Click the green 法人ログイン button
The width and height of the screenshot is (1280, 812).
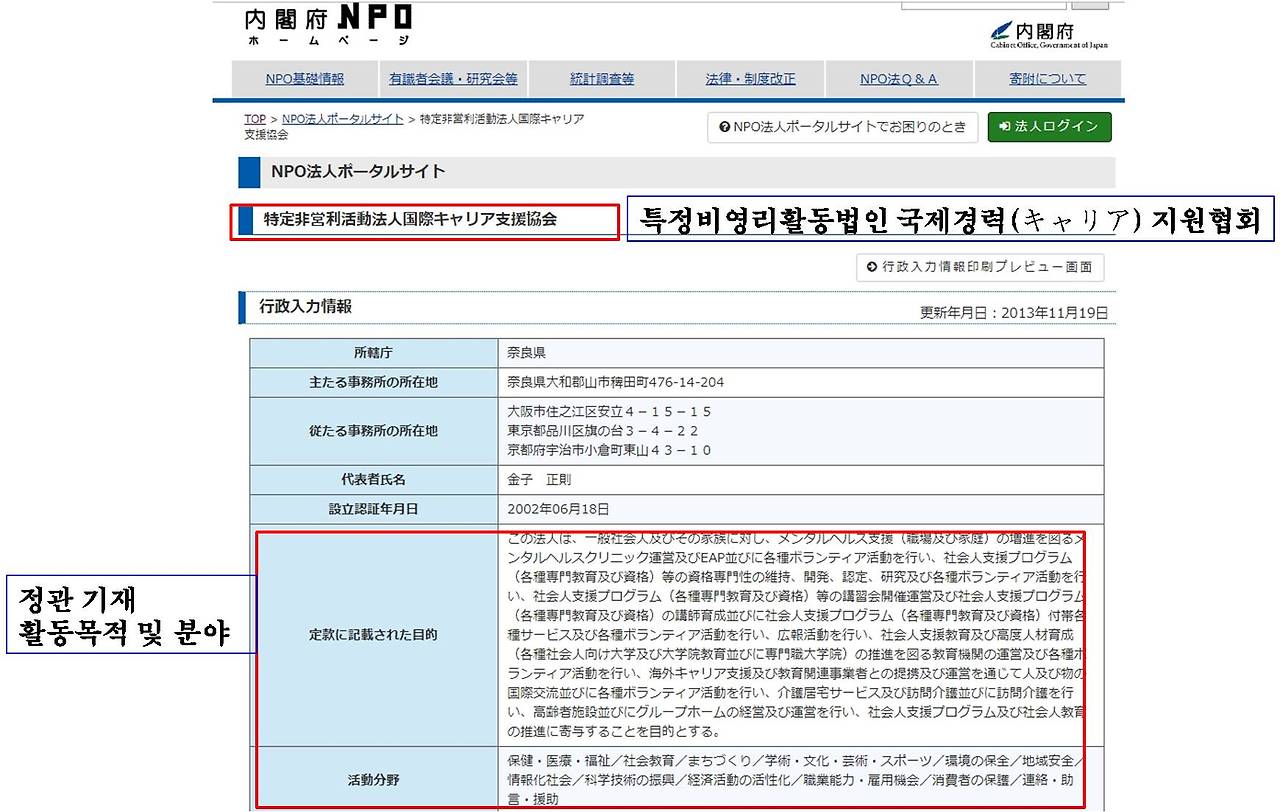(1050, 127)
